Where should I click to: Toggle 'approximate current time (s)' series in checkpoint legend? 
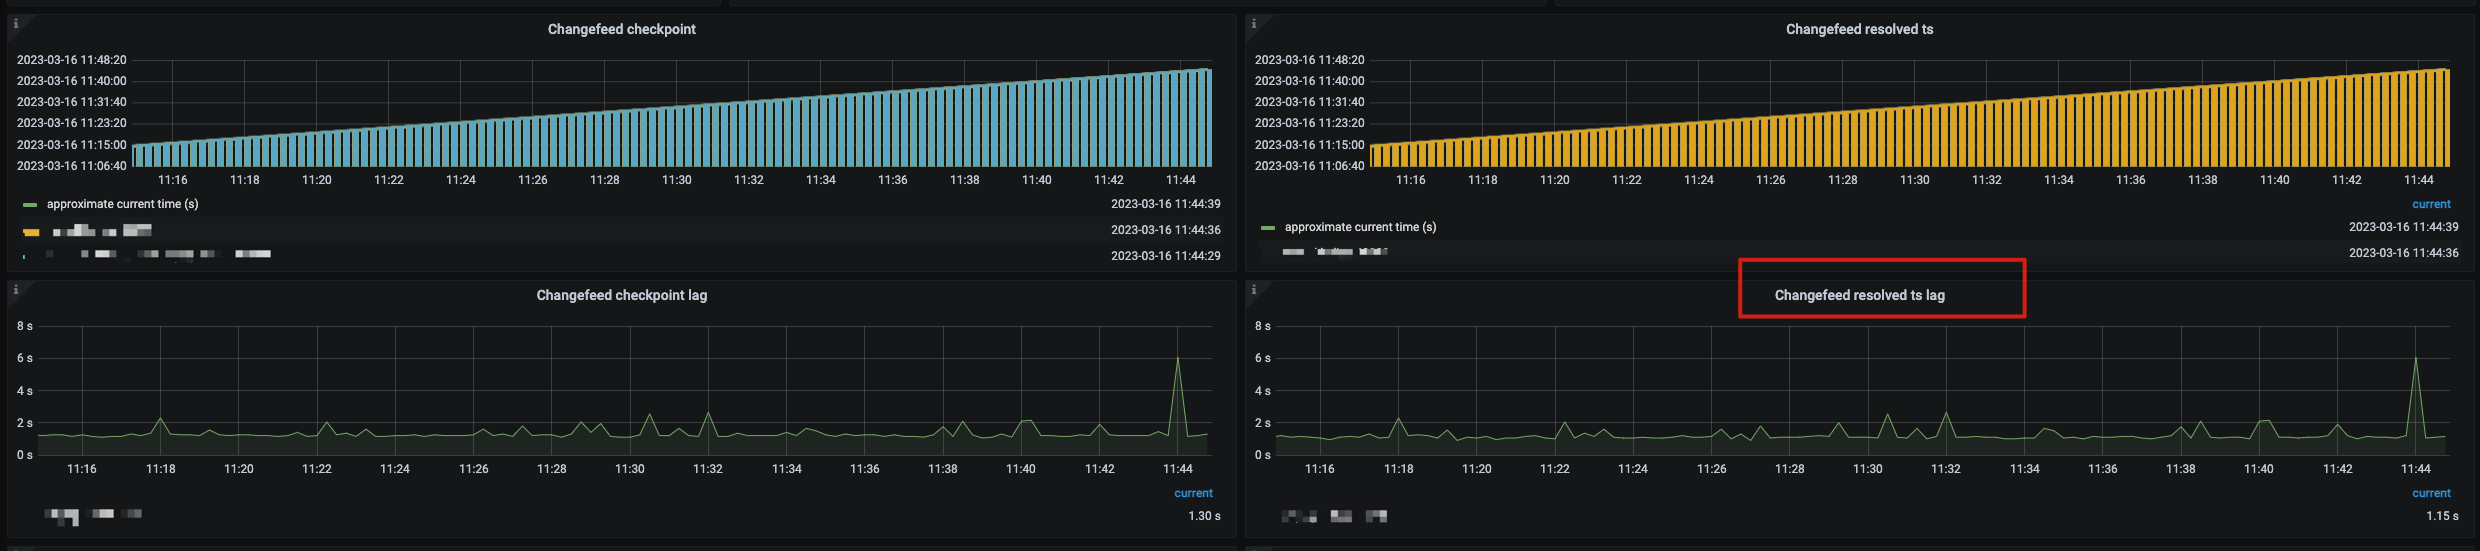coord(122,204)
